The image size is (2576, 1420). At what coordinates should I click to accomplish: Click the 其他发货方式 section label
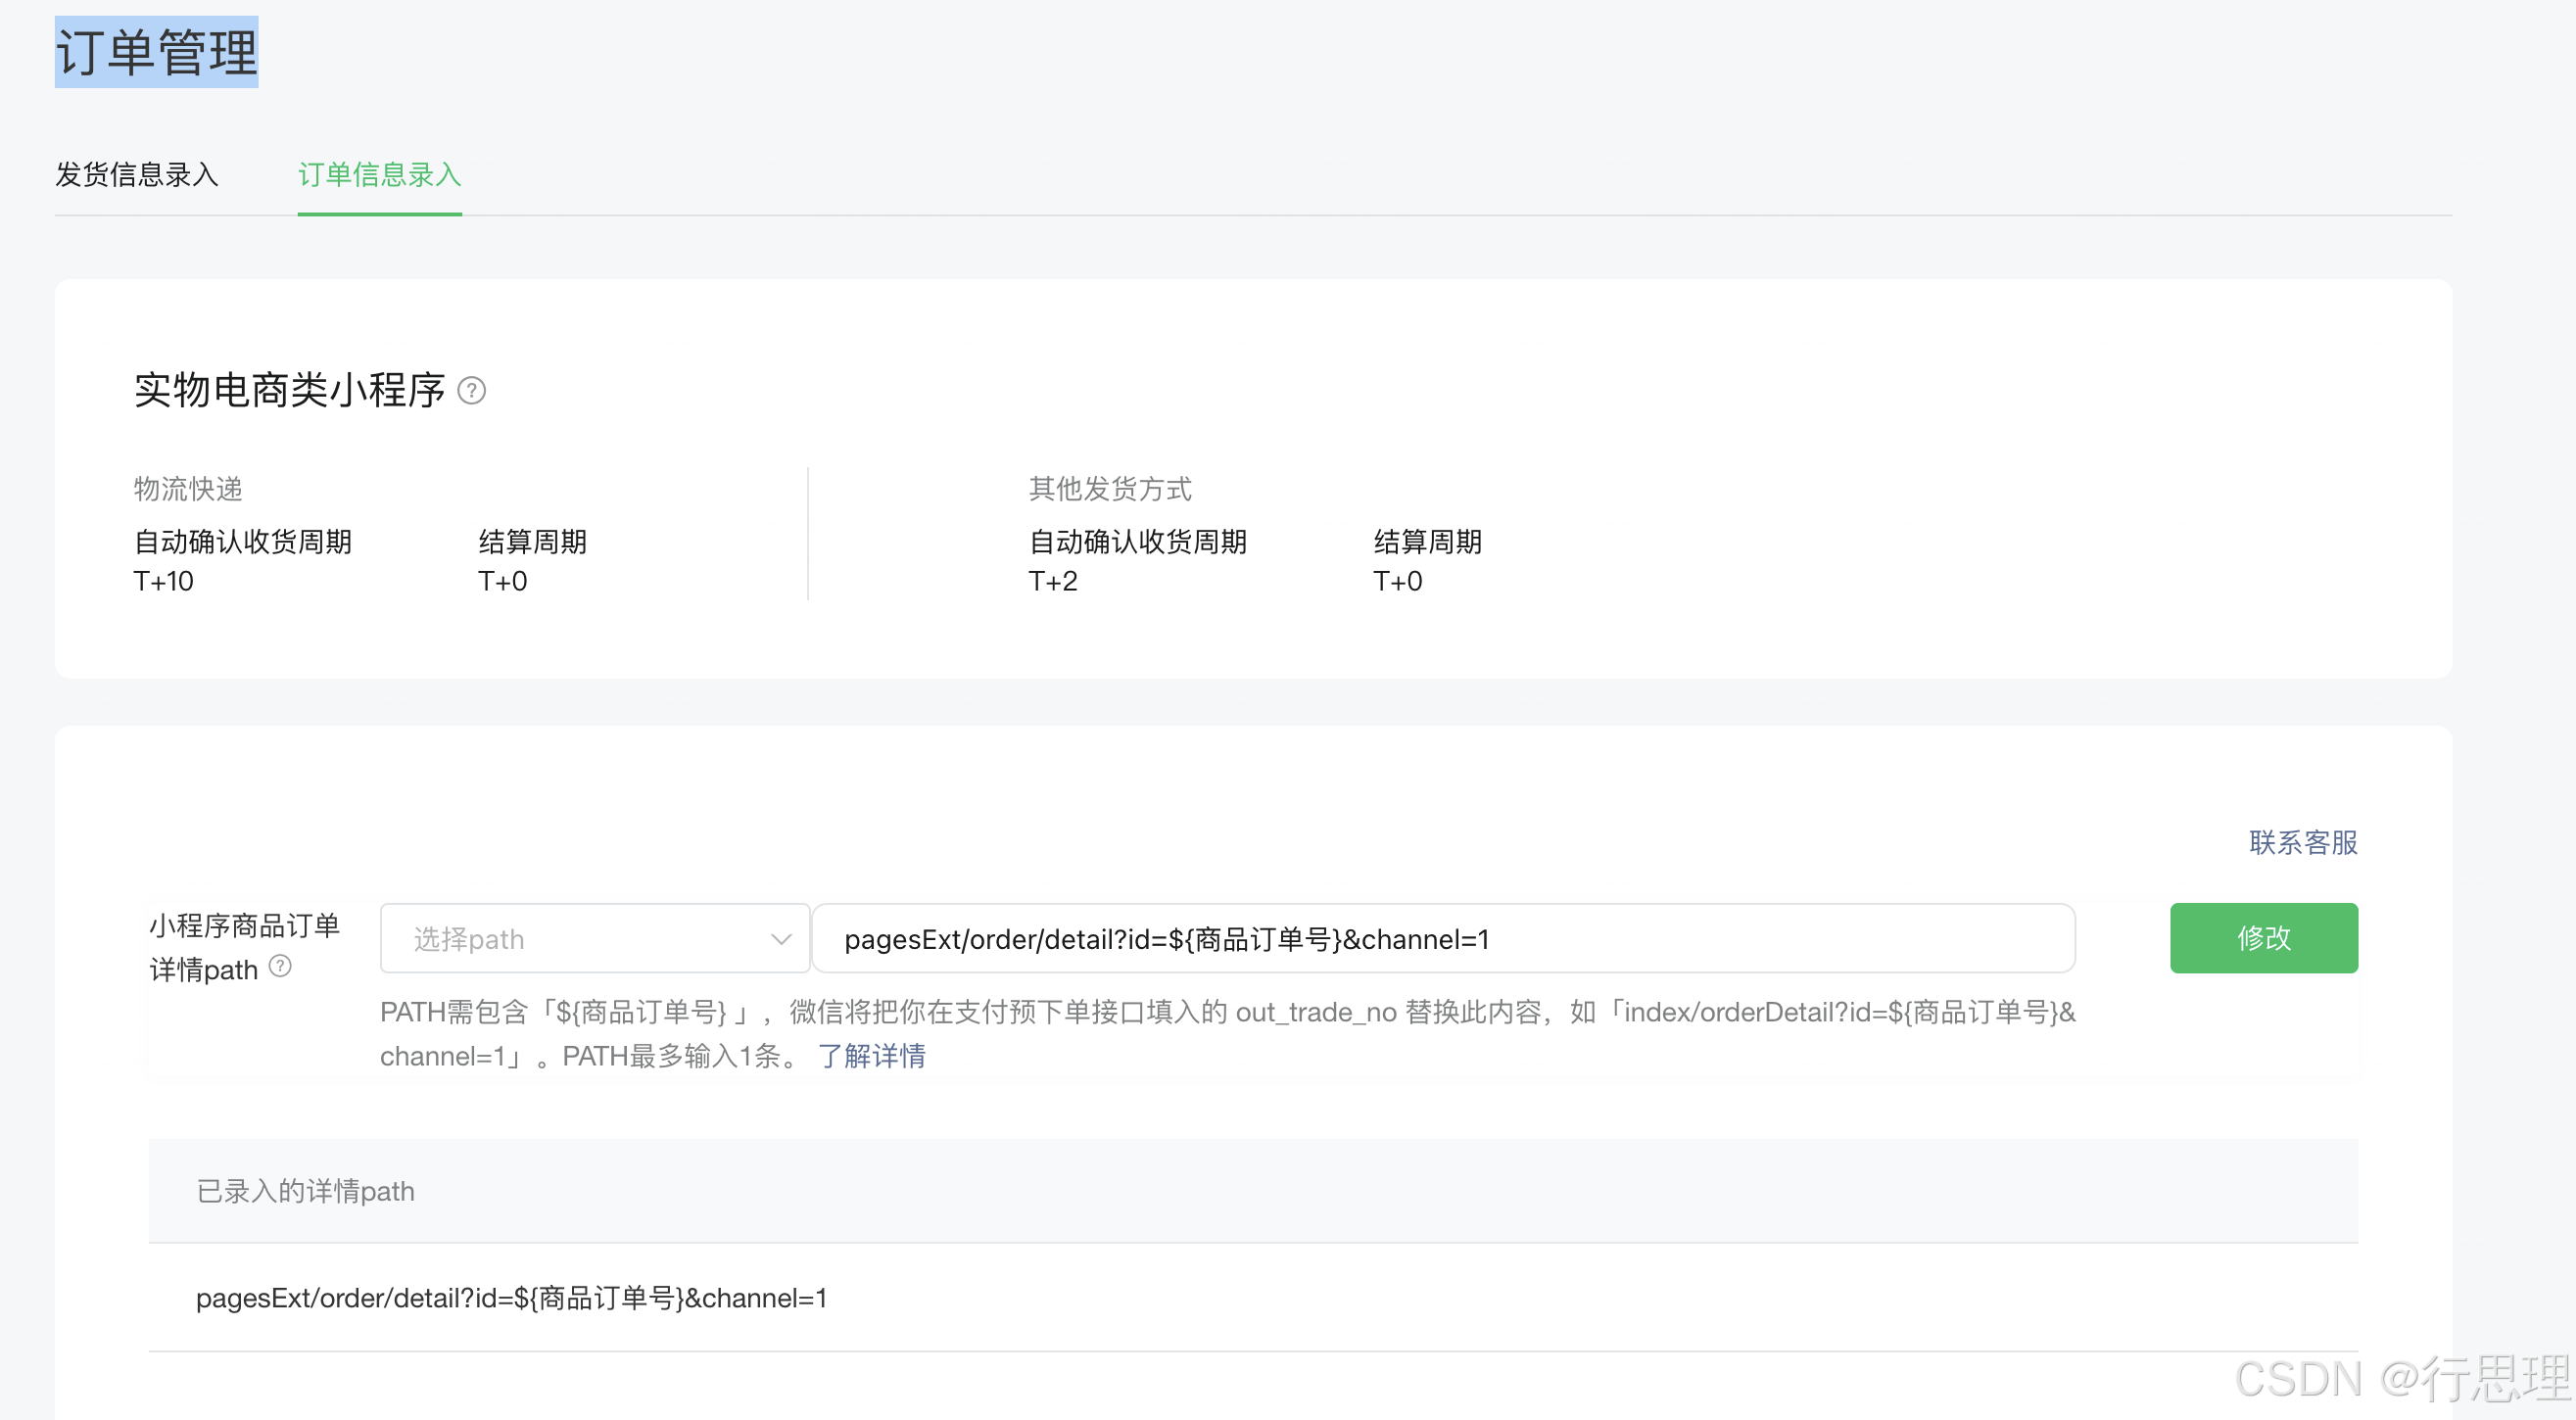pos(1110,489)
